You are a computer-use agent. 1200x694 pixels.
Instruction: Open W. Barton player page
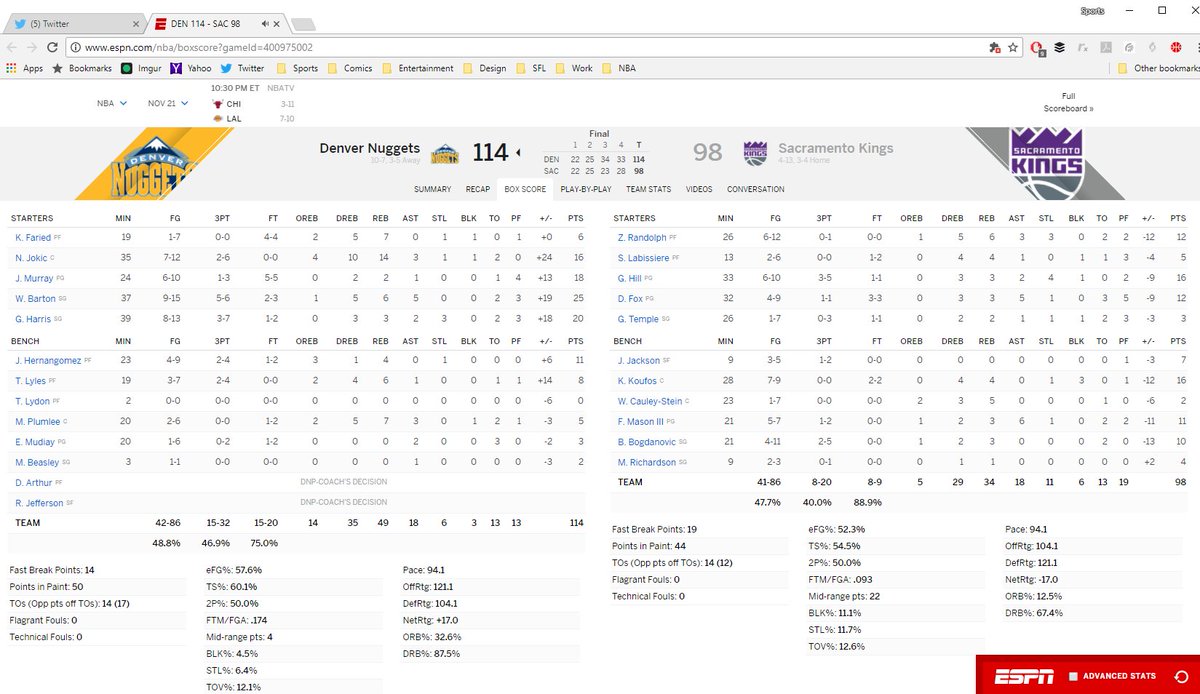34,297
